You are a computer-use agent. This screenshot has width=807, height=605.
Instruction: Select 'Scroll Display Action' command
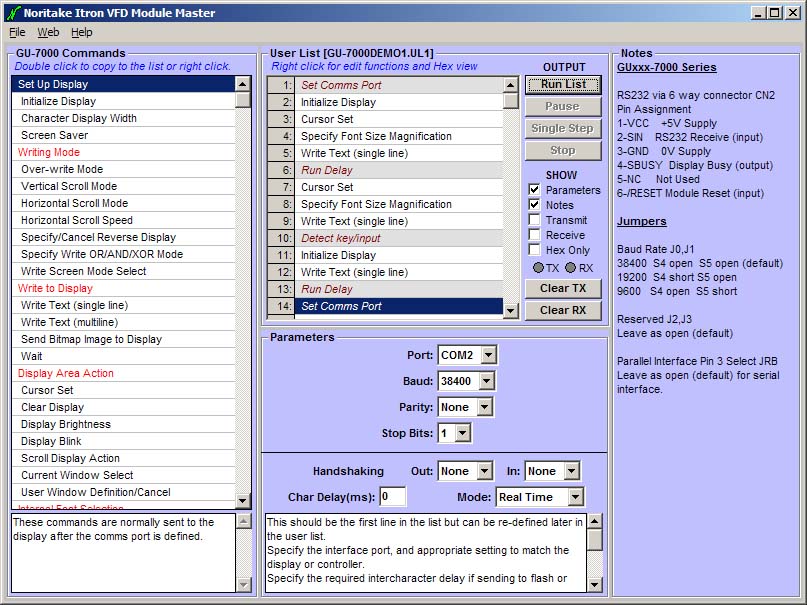[123, 458]
